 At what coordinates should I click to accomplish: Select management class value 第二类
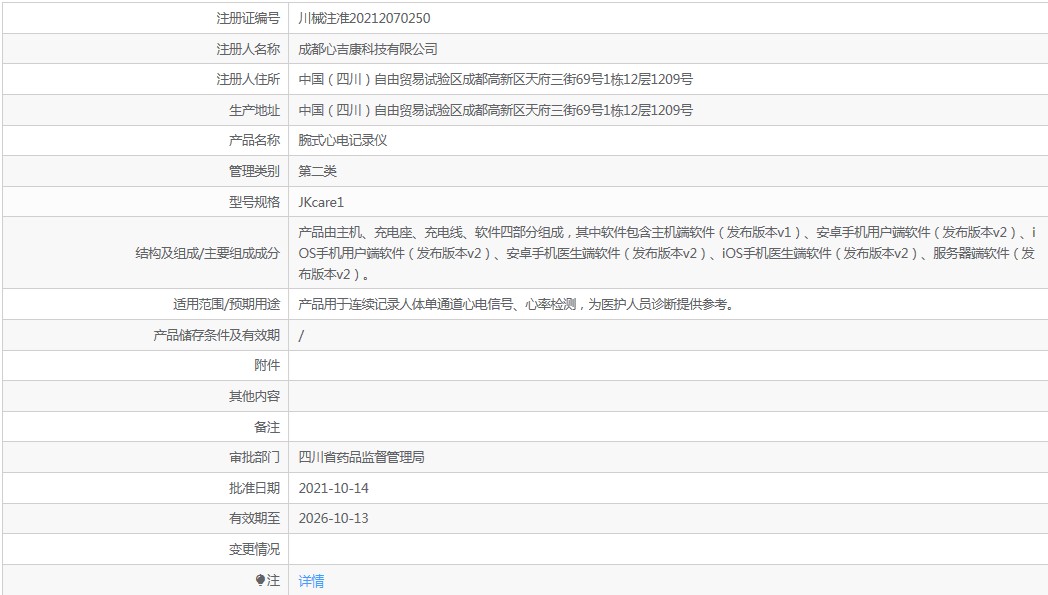[x=317, y=171]
